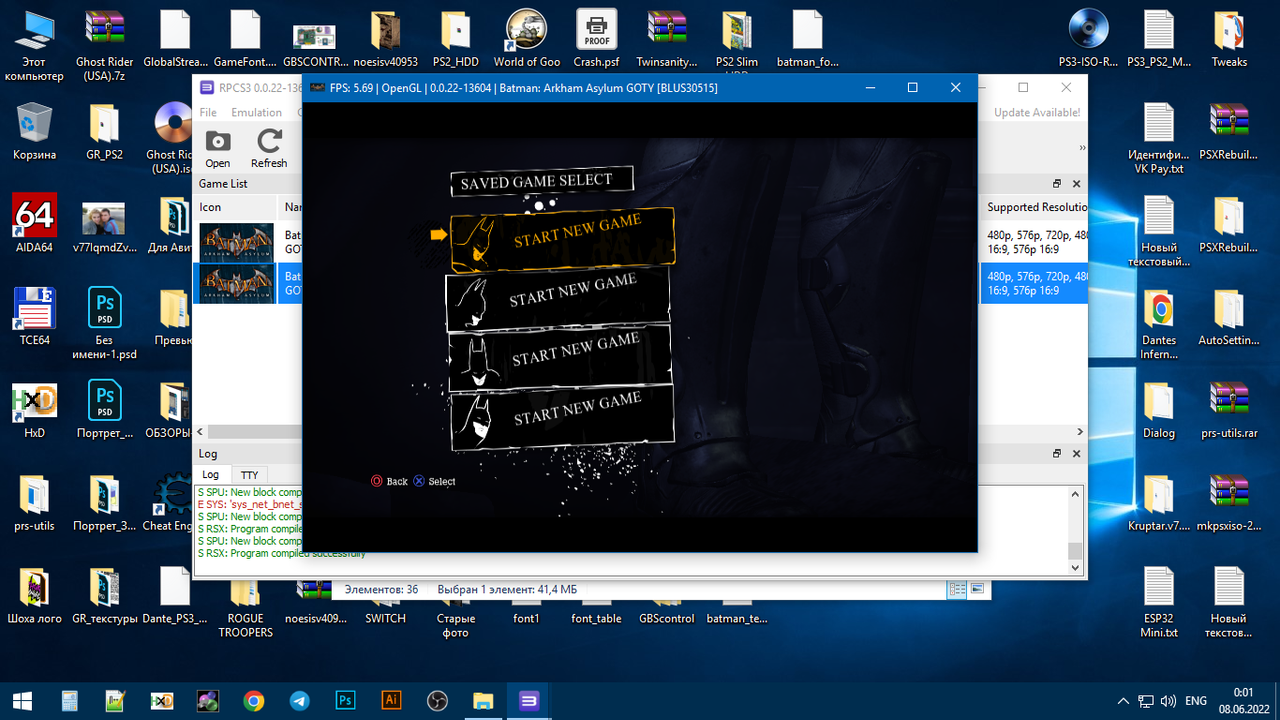Open HxD from the taskbar

click(x=161, y=701)
